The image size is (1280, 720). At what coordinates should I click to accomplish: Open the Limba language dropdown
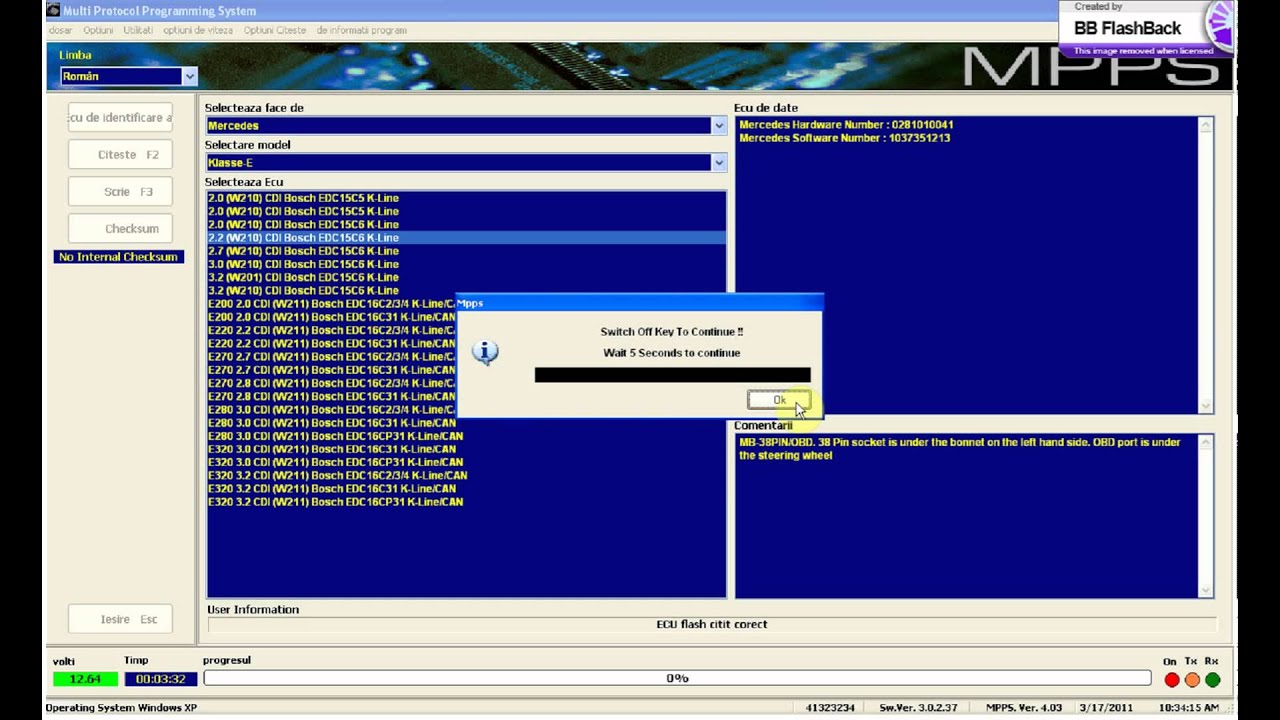189,76
